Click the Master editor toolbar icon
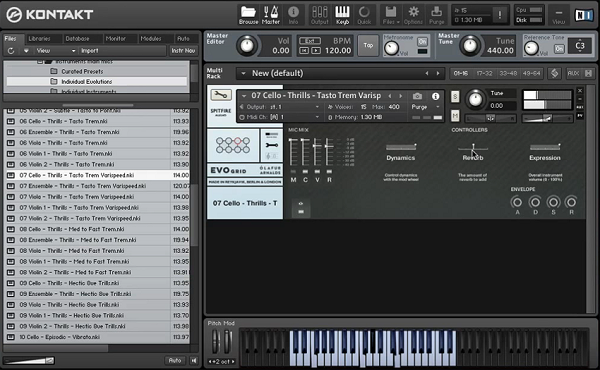The height and width of the screenshot is (370, 600). (x=271, y=15)
